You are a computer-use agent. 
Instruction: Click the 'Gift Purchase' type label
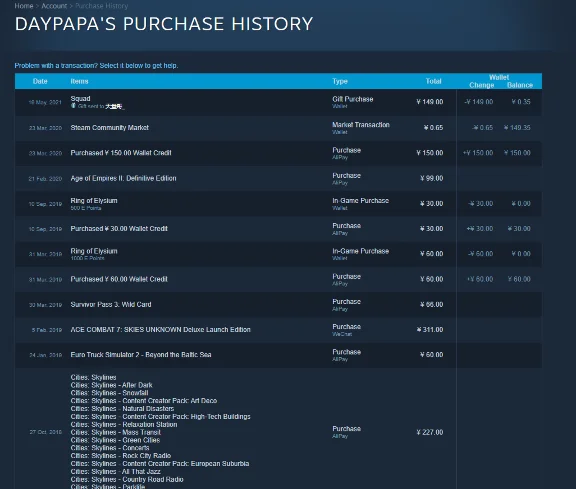(353, 99)
